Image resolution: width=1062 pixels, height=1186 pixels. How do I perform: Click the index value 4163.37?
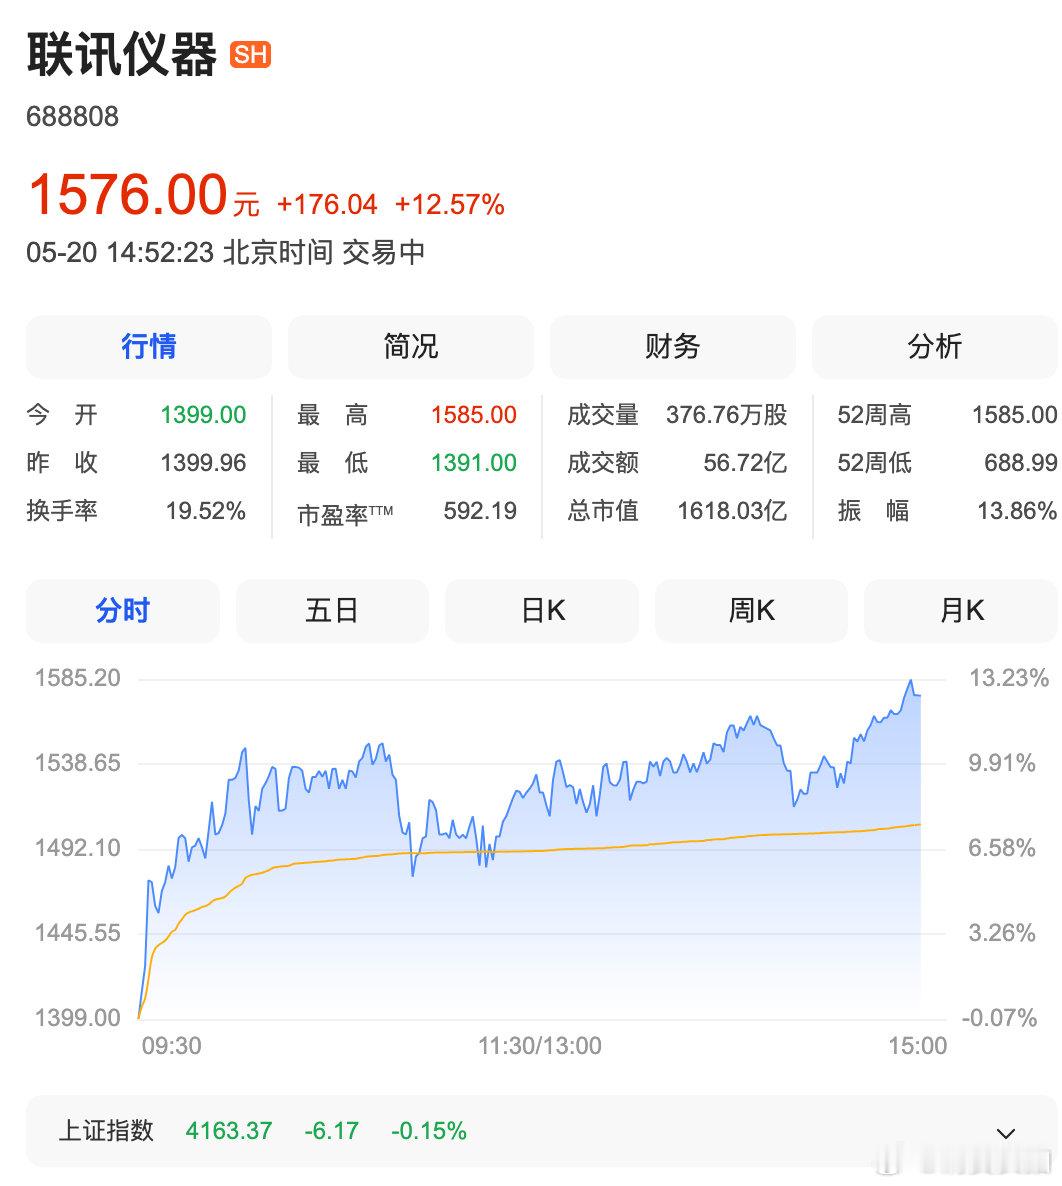point(228,1131)
